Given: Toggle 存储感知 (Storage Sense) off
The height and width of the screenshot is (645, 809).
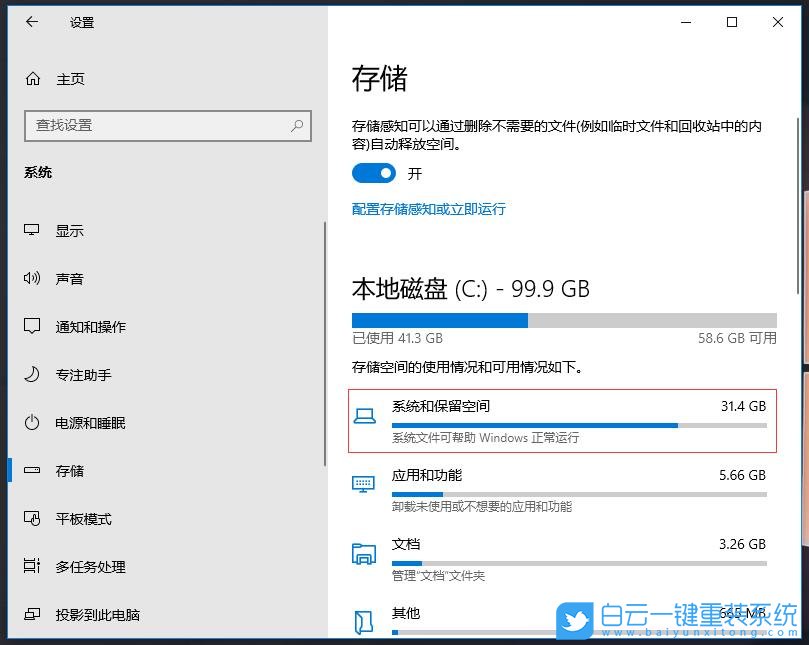Looking at the screenshot, I should tap(374, 174).
